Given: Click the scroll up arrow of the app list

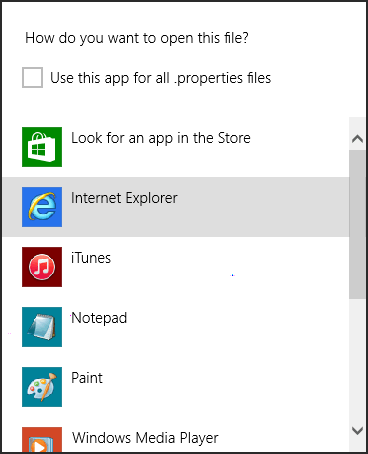Looking at the screenshot, I should pyautogui.click(x=357, y=138).
